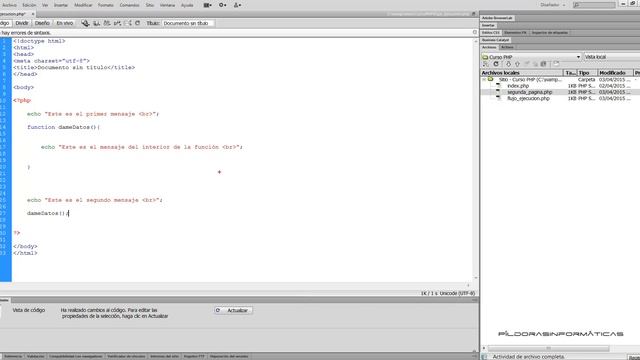Open the Verificador de vínculos tab
The height and width of the screenshot is (360, 640).
126,356
